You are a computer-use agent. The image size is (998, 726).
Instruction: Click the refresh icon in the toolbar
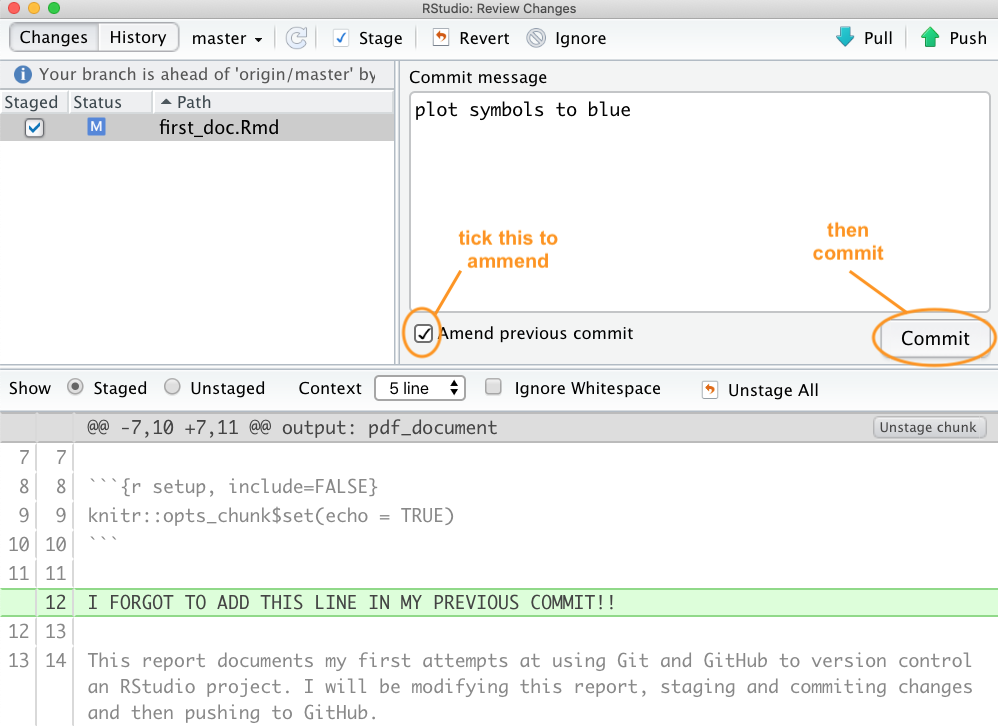click(296, 38)
